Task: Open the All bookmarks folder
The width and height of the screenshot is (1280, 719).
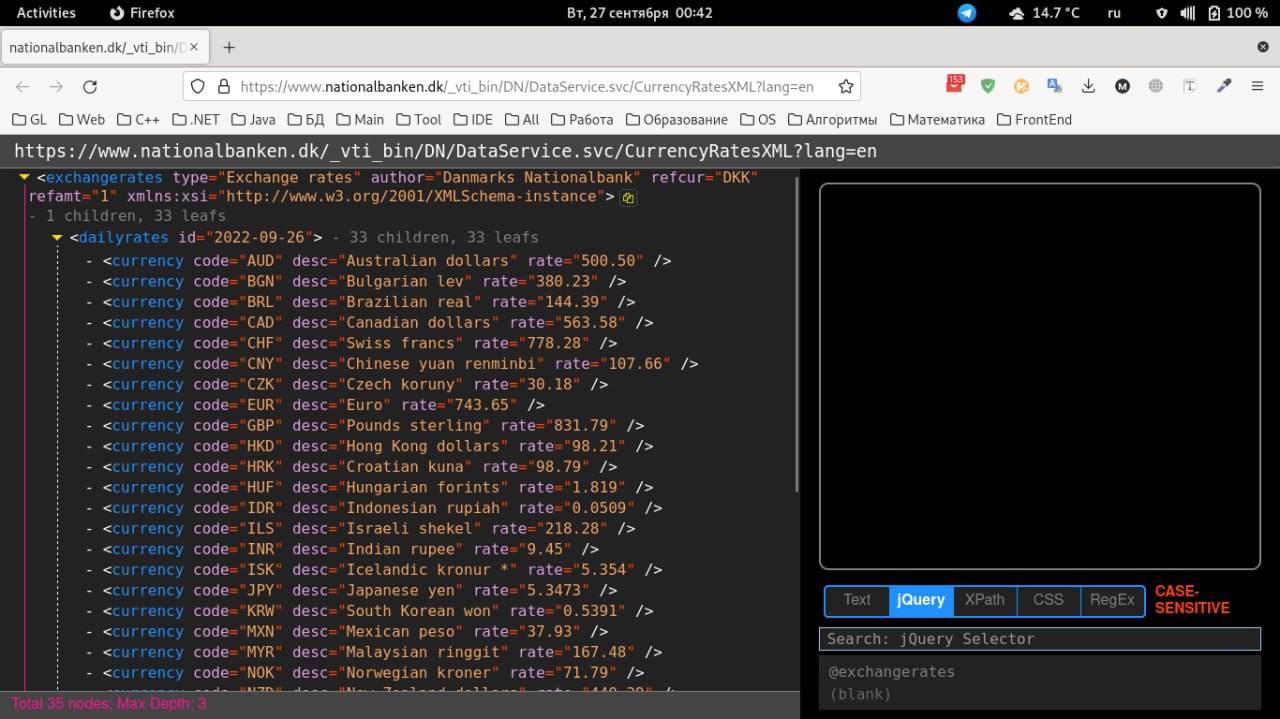Action: tap(522, 119)
